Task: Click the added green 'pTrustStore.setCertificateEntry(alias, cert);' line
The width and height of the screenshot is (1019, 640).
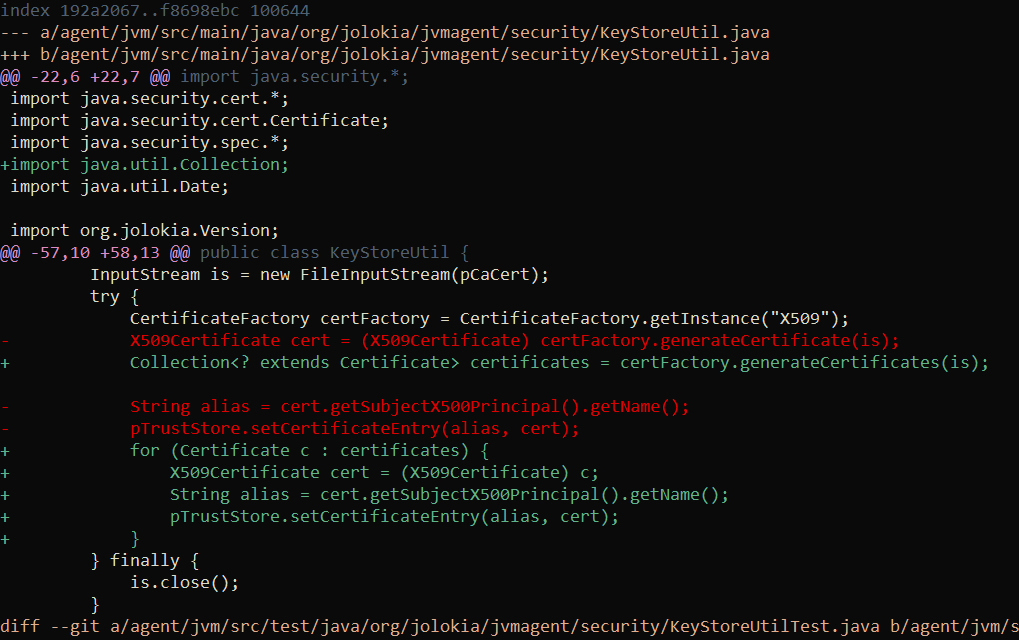Action: (394, 517)
